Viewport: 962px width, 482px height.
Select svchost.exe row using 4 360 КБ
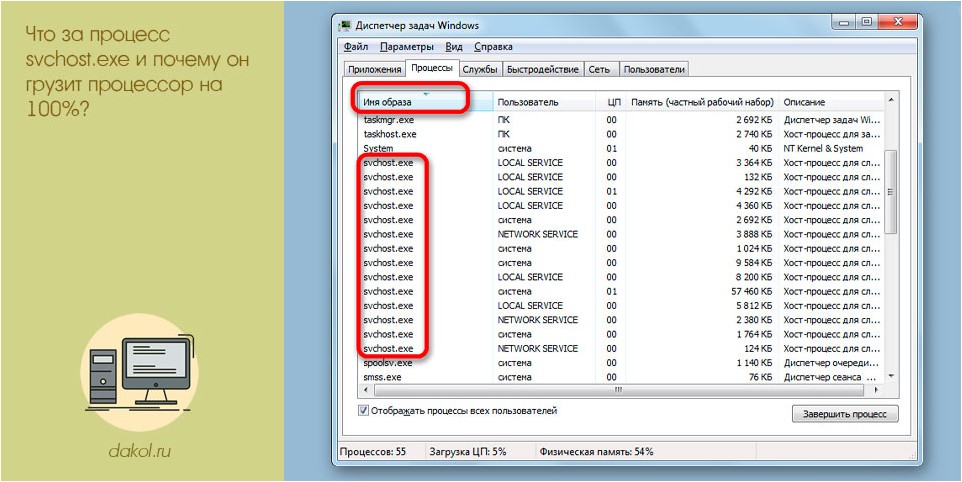click(621, 205)
